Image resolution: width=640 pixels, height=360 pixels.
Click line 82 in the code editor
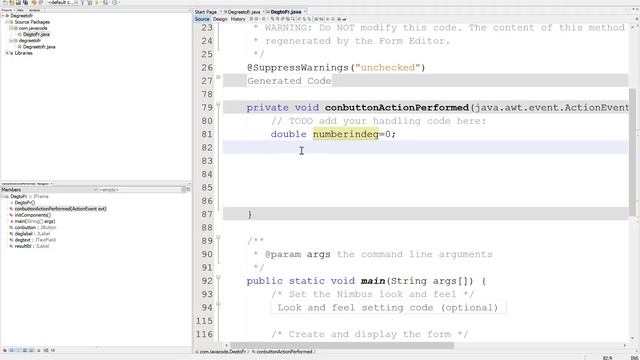tap(425, 147)
